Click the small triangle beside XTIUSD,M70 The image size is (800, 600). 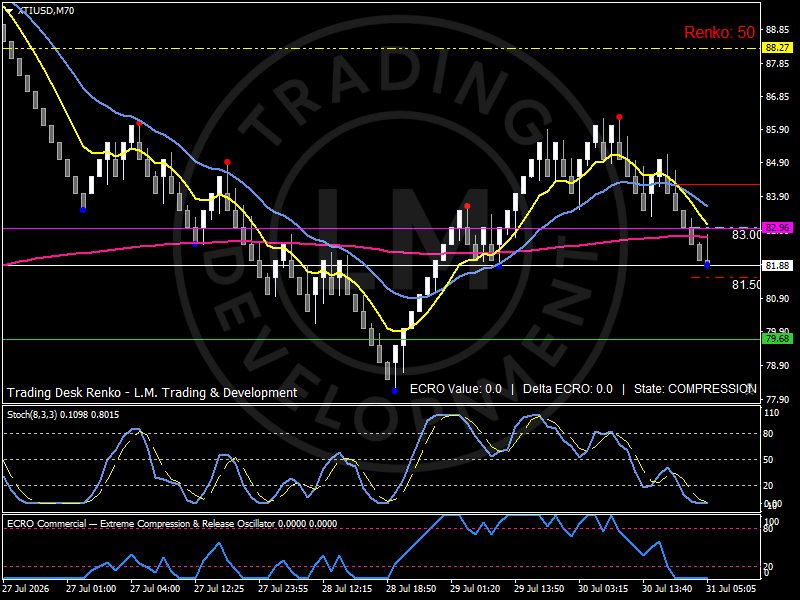pos(9,11)
